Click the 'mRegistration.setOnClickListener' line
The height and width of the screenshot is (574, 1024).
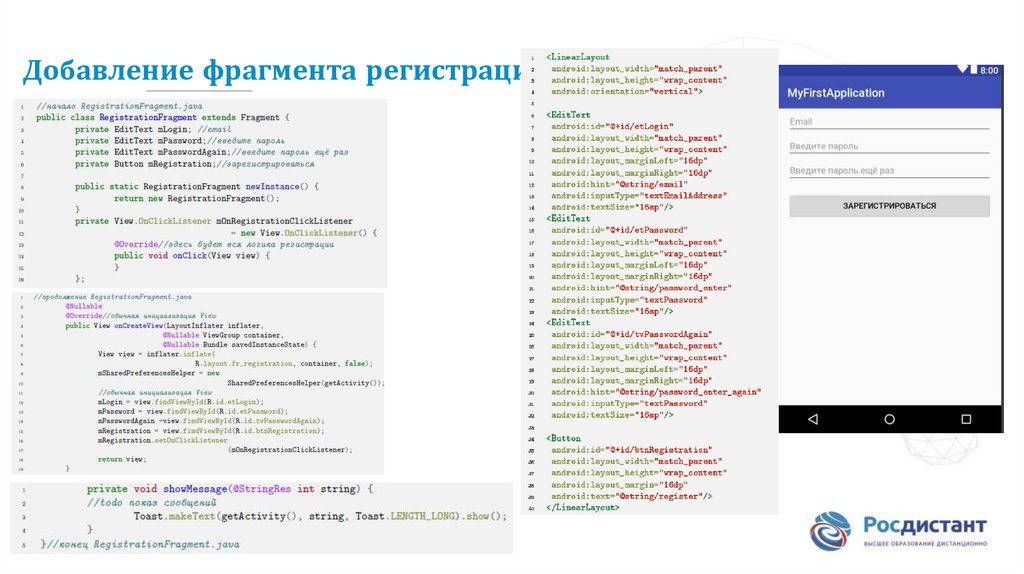(163, 441)
